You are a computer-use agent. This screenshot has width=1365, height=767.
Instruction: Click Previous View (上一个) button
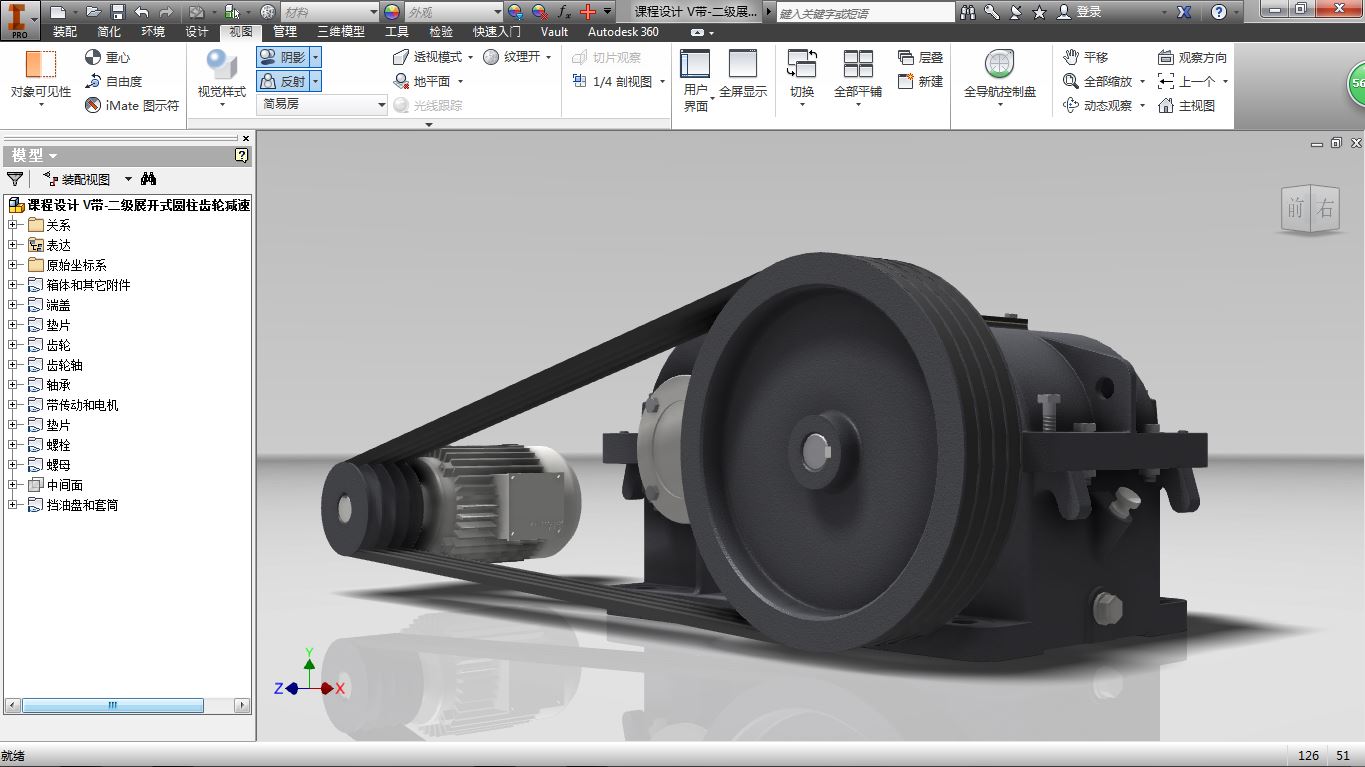(x=1187, y=81)
